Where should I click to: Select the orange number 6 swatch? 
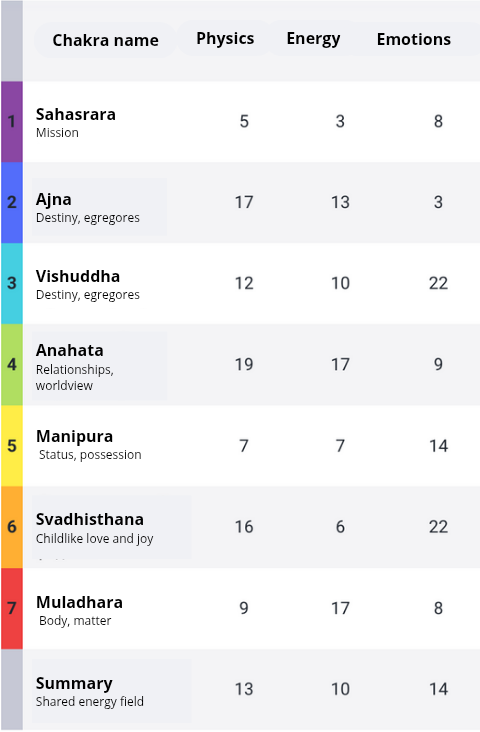(12, 527)
